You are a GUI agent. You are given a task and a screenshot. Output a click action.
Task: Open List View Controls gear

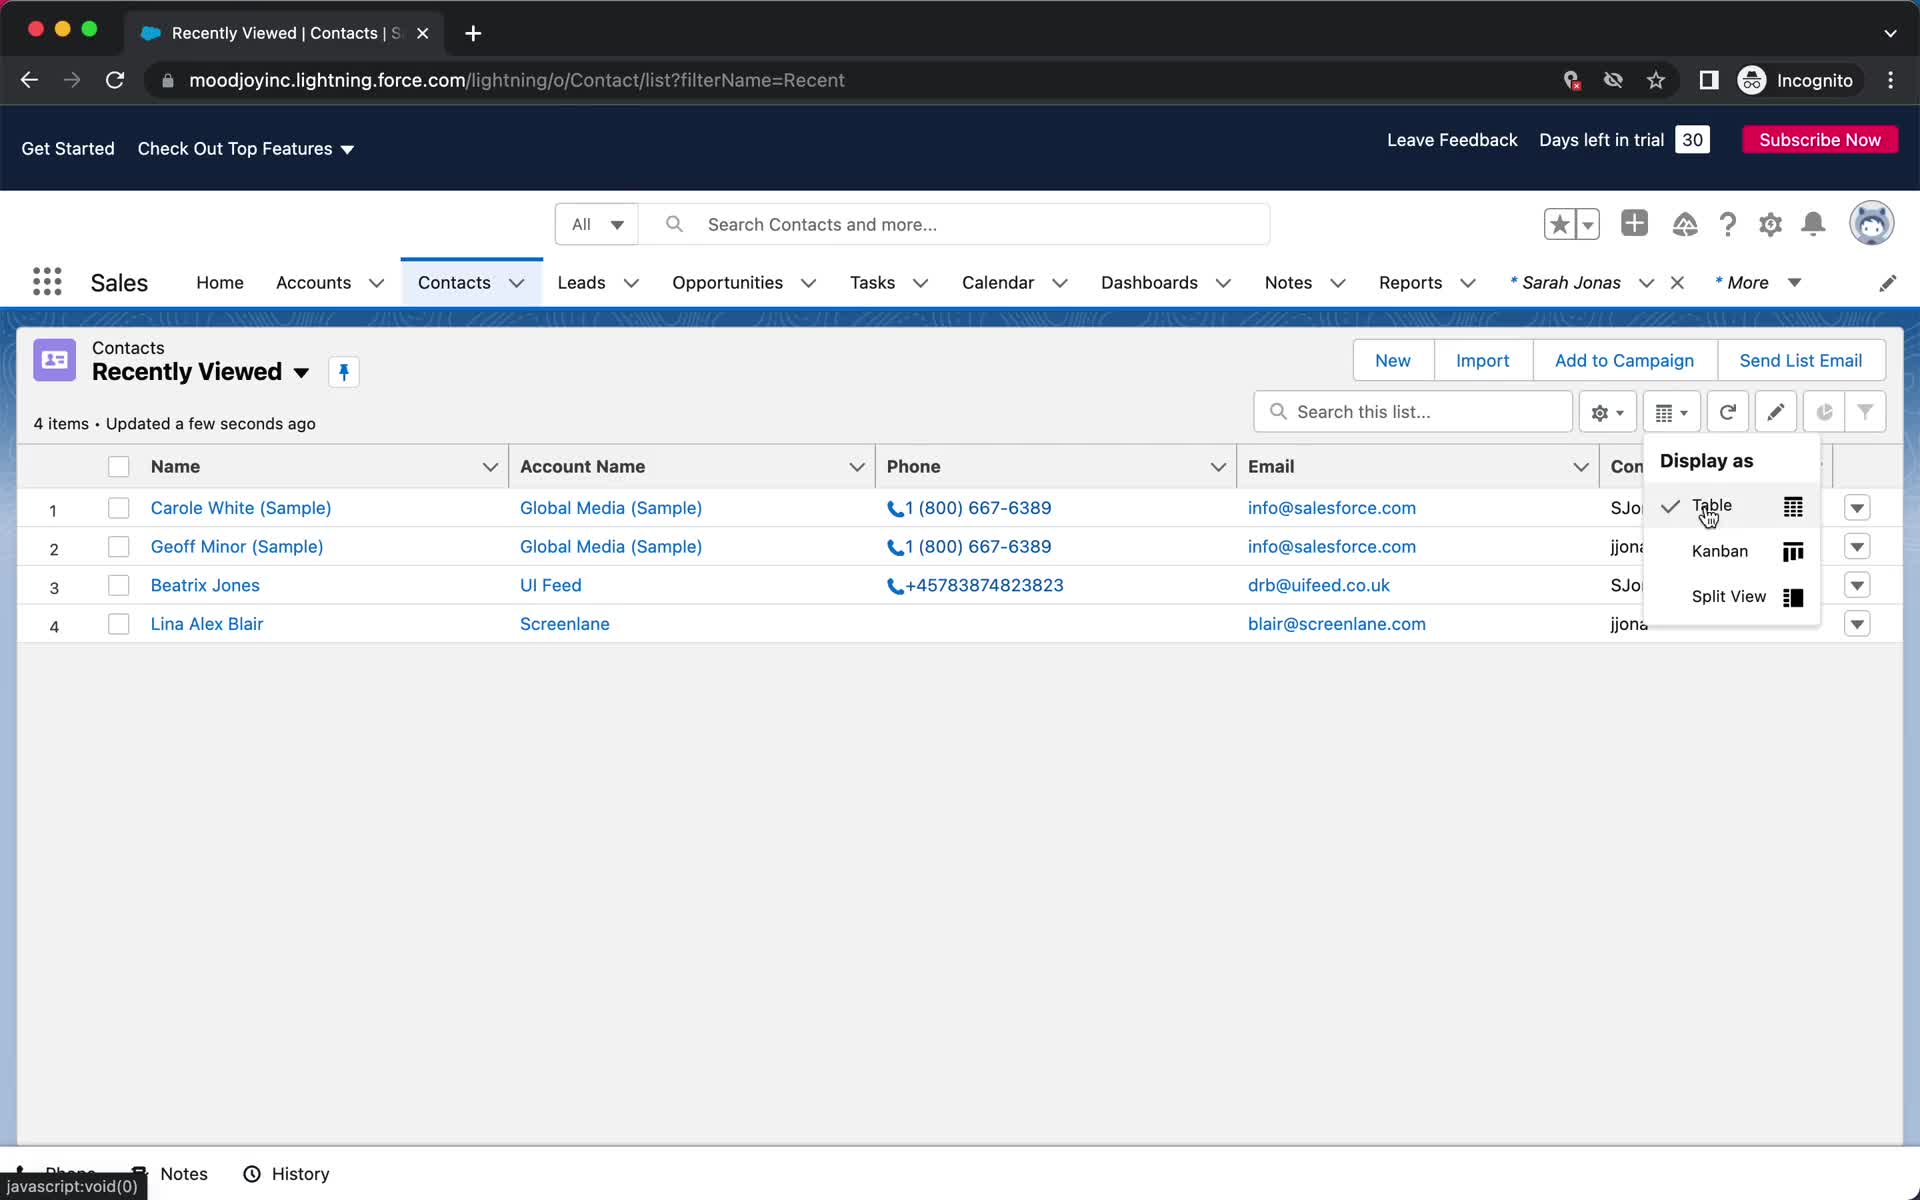[x=1607, y=412]
